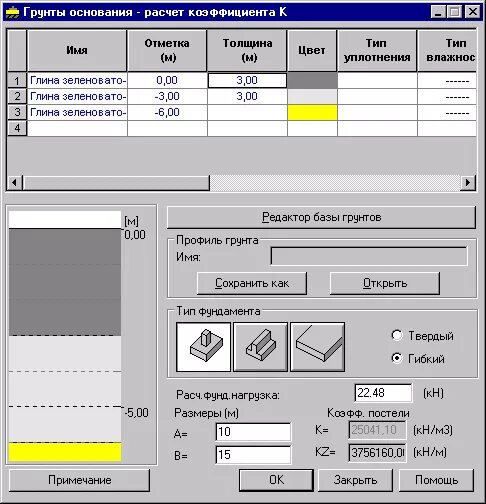Viewport: 486px width, 504px height.
Task: Click the Отметка (м) column header
Action: pos(167,50)
